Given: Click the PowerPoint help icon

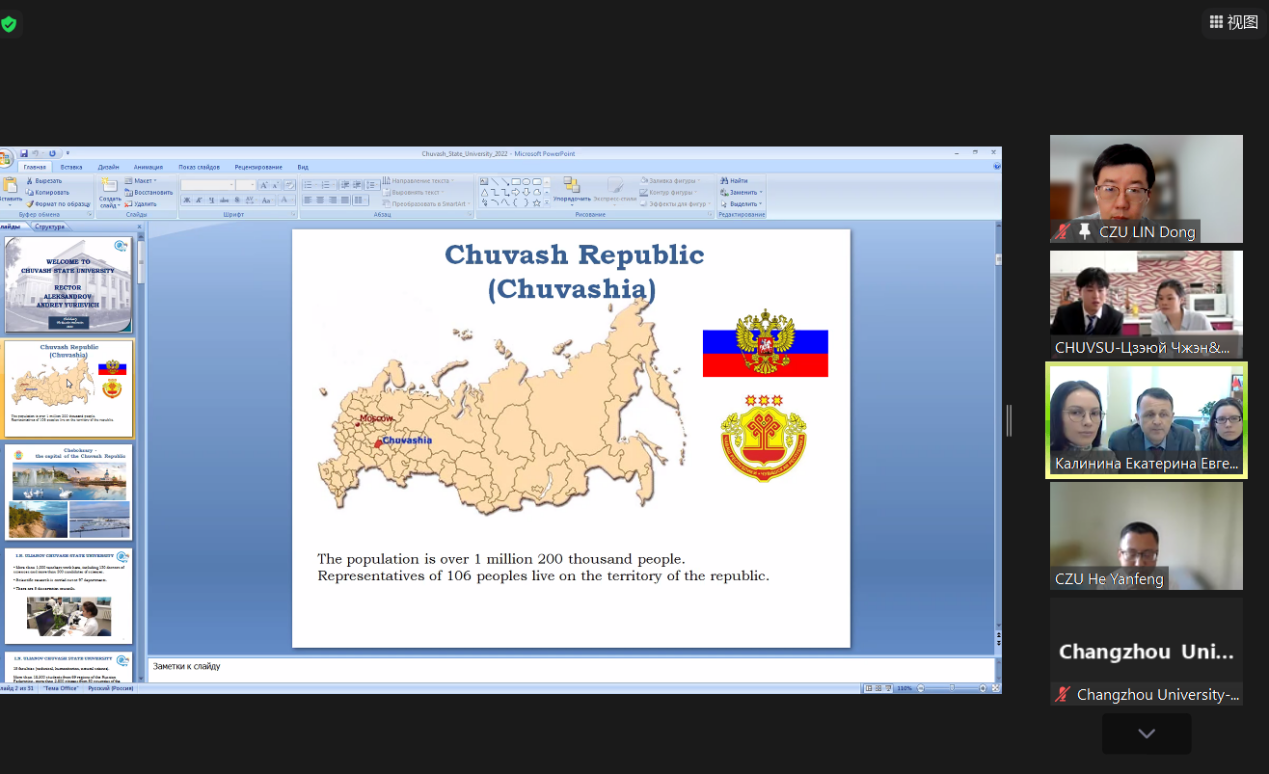Looking at the screenshot, I should point(996,167).
